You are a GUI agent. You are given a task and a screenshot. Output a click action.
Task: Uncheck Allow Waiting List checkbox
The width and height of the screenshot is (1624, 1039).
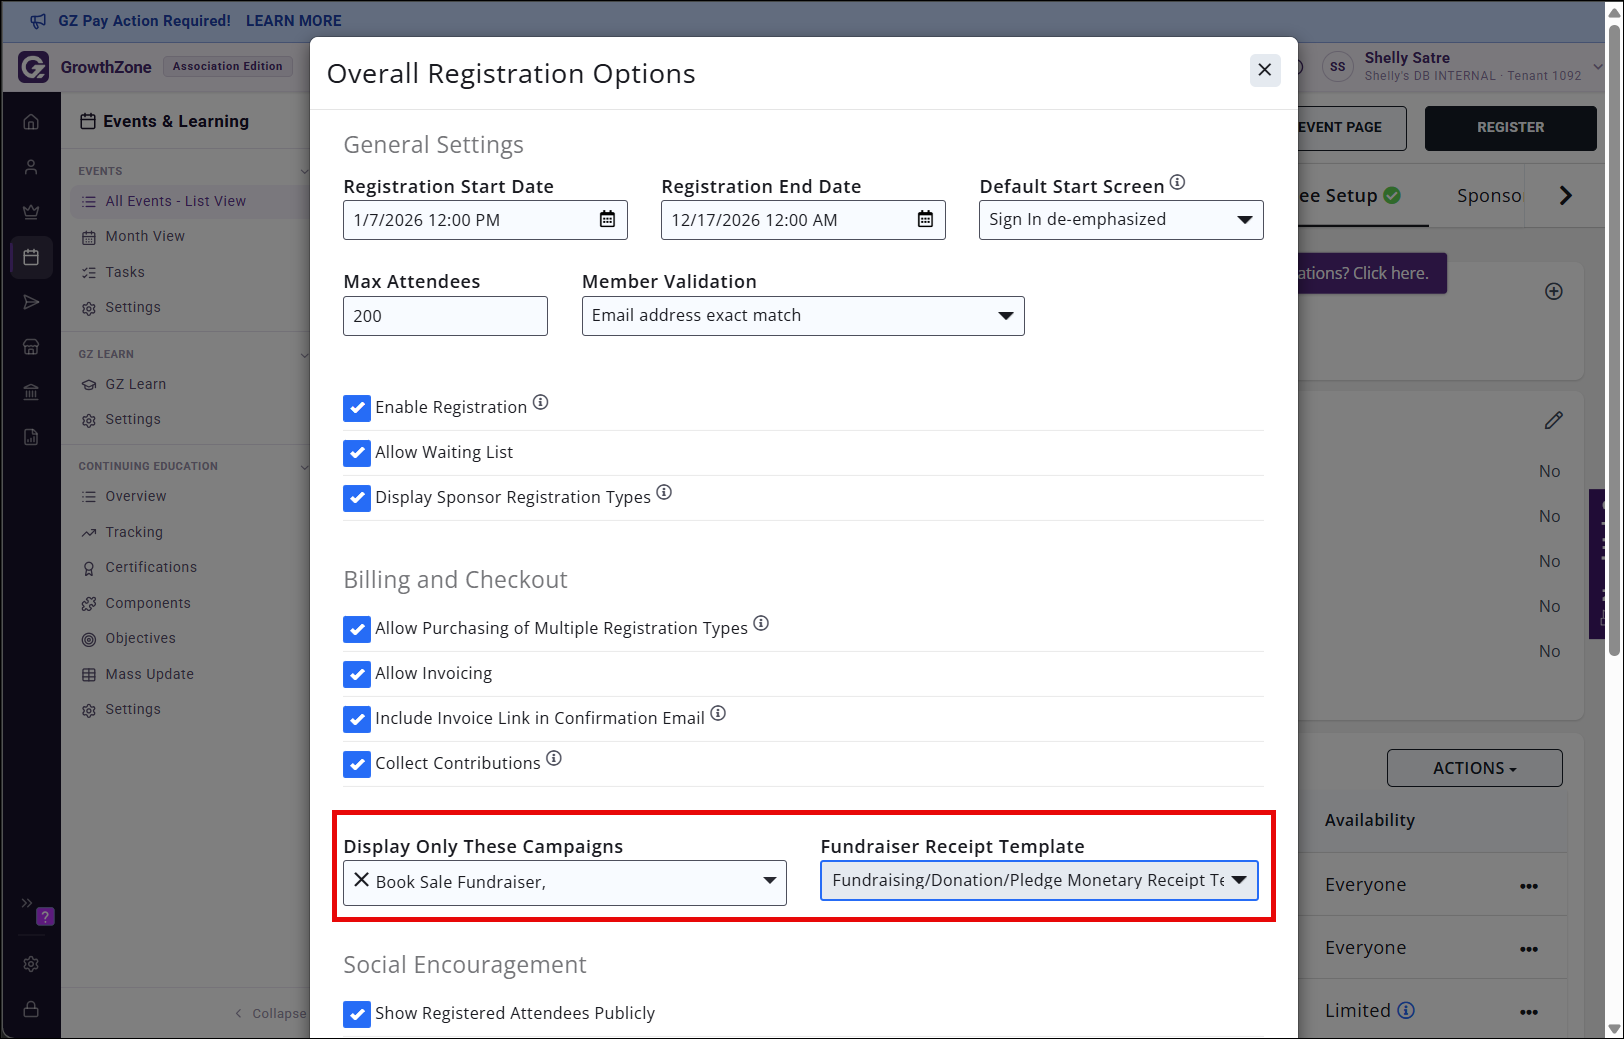tap(357, 453)
